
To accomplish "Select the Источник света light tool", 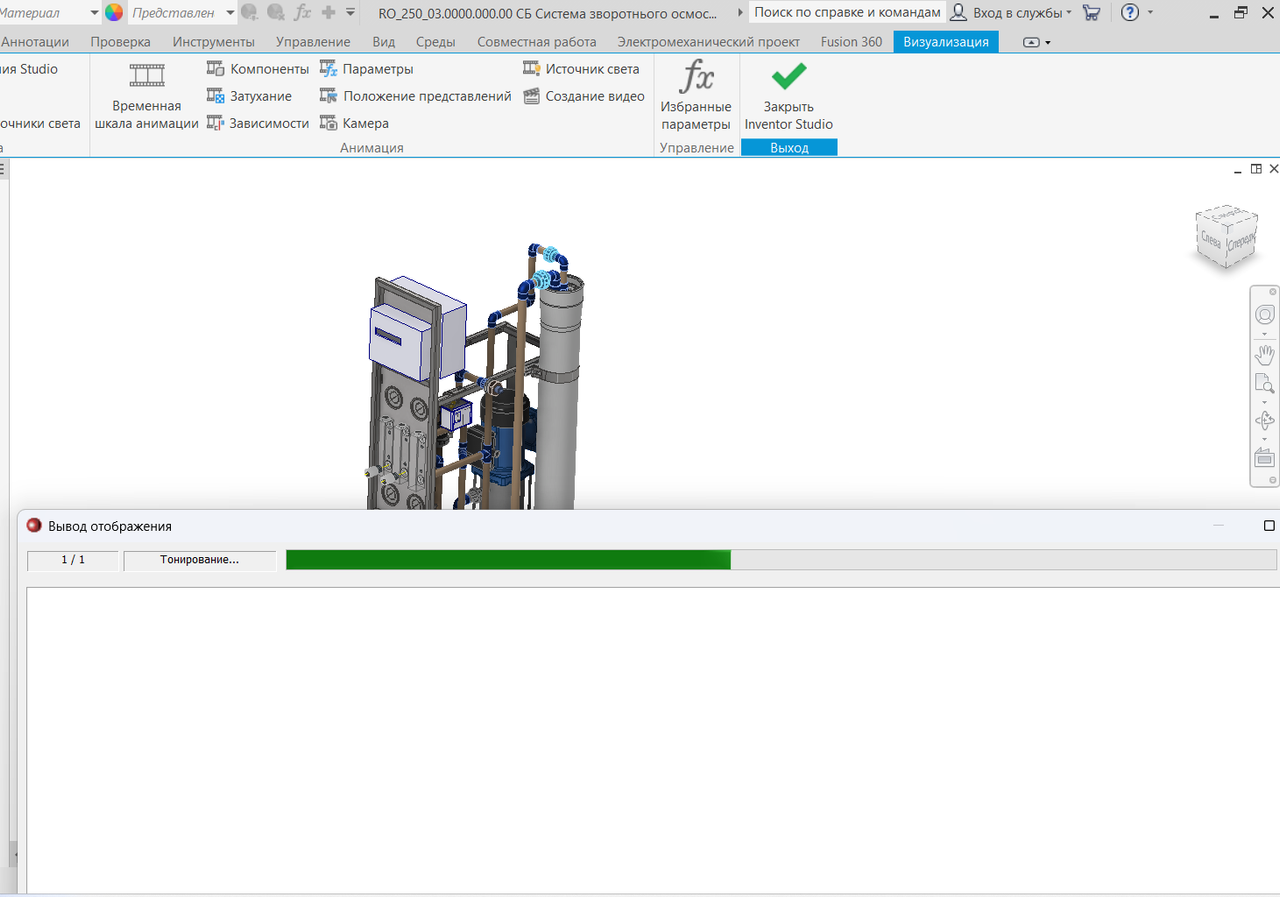I will point(581,69).
